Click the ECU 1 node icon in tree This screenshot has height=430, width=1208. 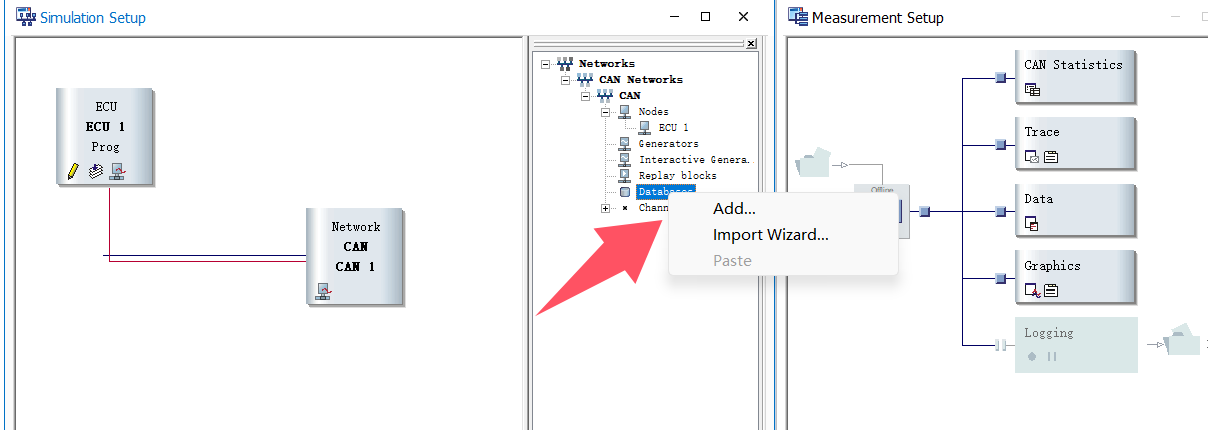pyautogui.click(x=645, y=127)
